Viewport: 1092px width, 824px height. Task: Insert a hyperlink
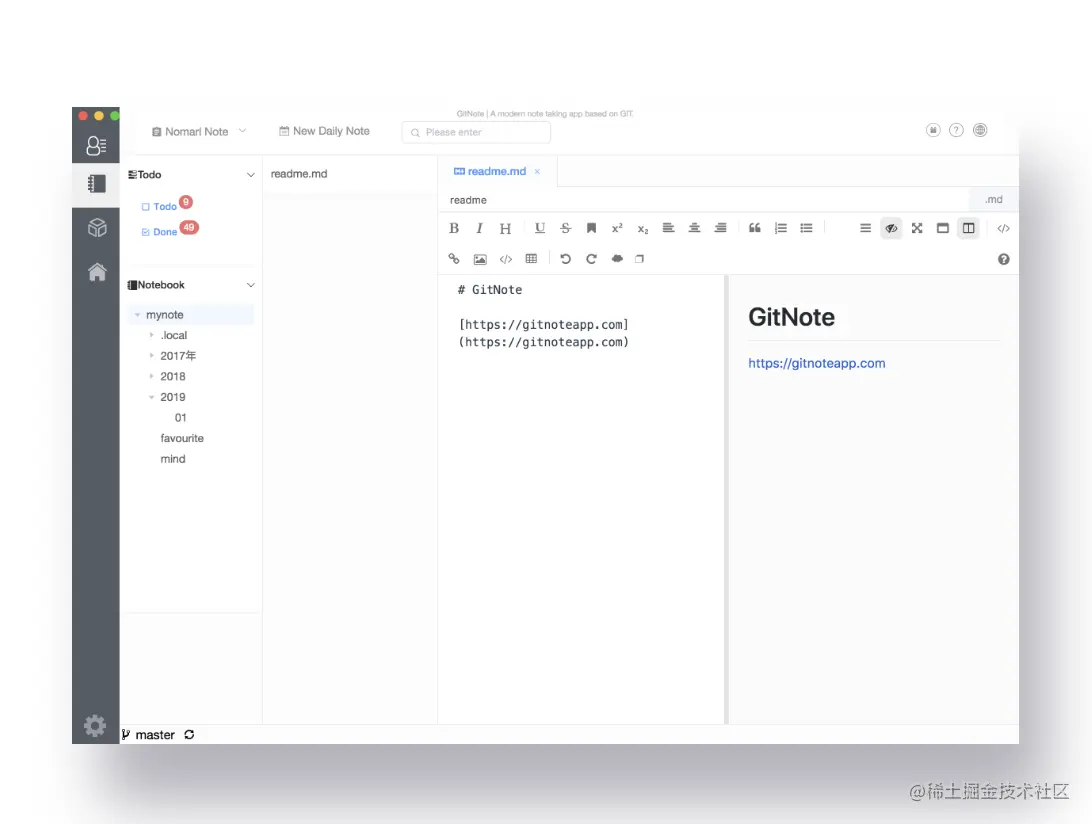click(x=454, y=259)
